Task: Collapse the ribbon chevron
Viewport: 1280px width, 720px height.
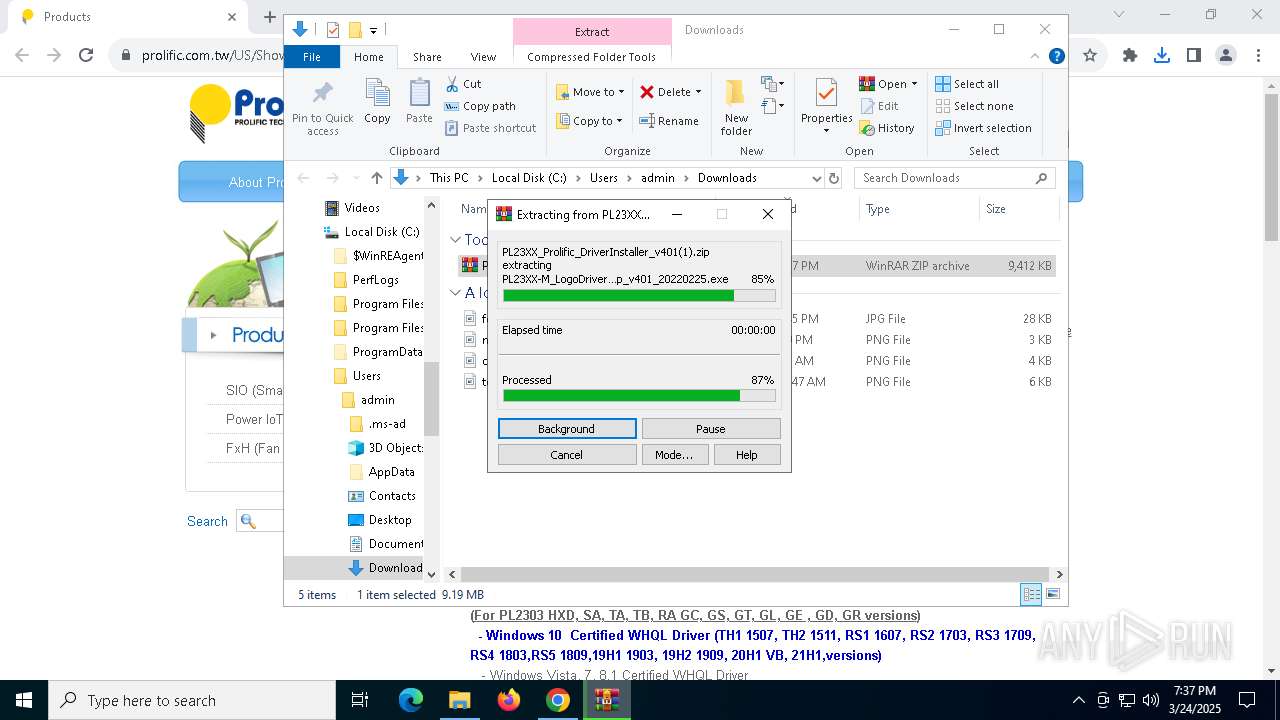Action: pyautogui.click(x=1035, y=57)
